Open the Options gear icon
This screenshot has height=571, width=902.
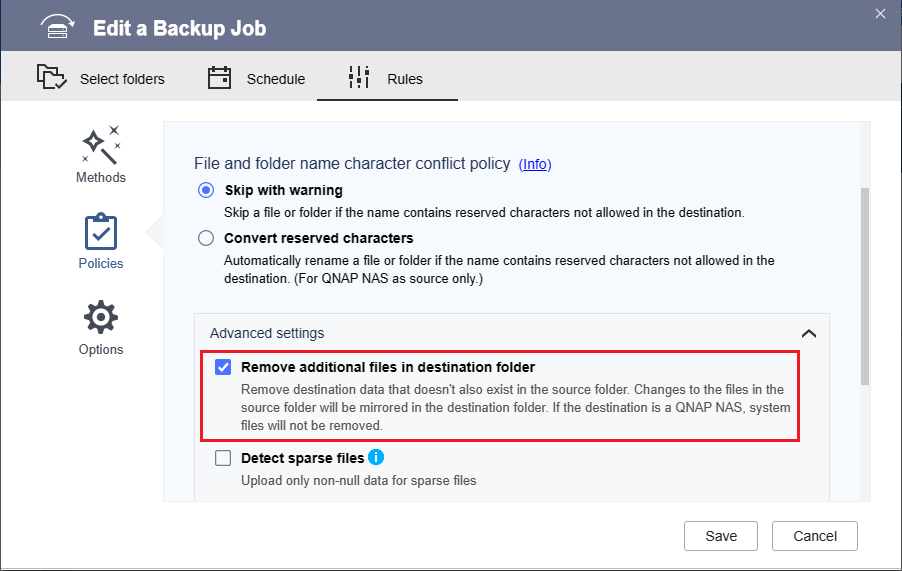pyautogui.click(x=101, y=317)
